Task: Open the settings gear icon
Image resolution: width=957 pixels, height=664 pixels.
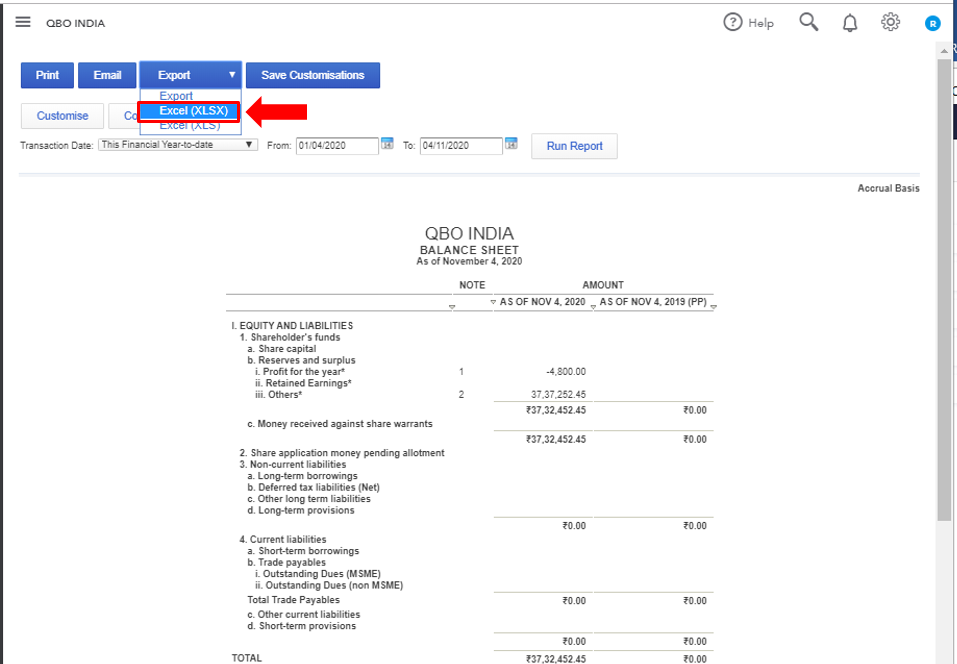Action: [890, 22]
